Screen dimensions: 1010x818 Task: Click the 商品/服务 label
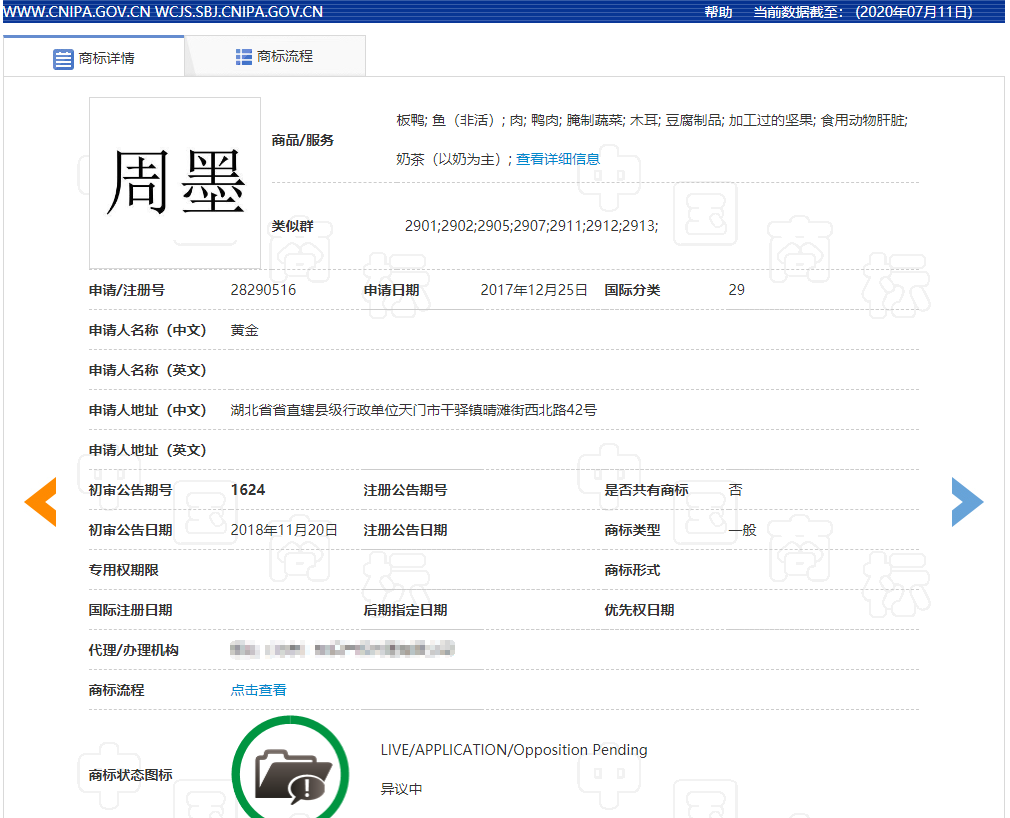click(x=303, y=140)
